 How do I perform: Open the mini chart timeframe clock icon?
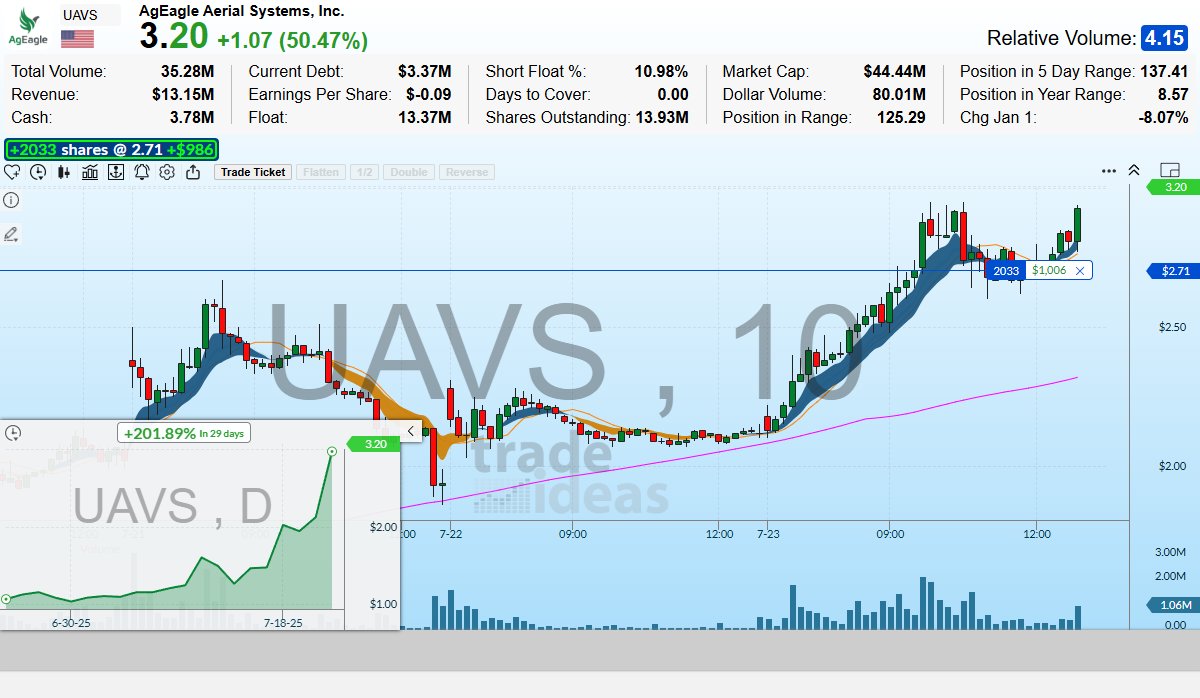[13, 433]
